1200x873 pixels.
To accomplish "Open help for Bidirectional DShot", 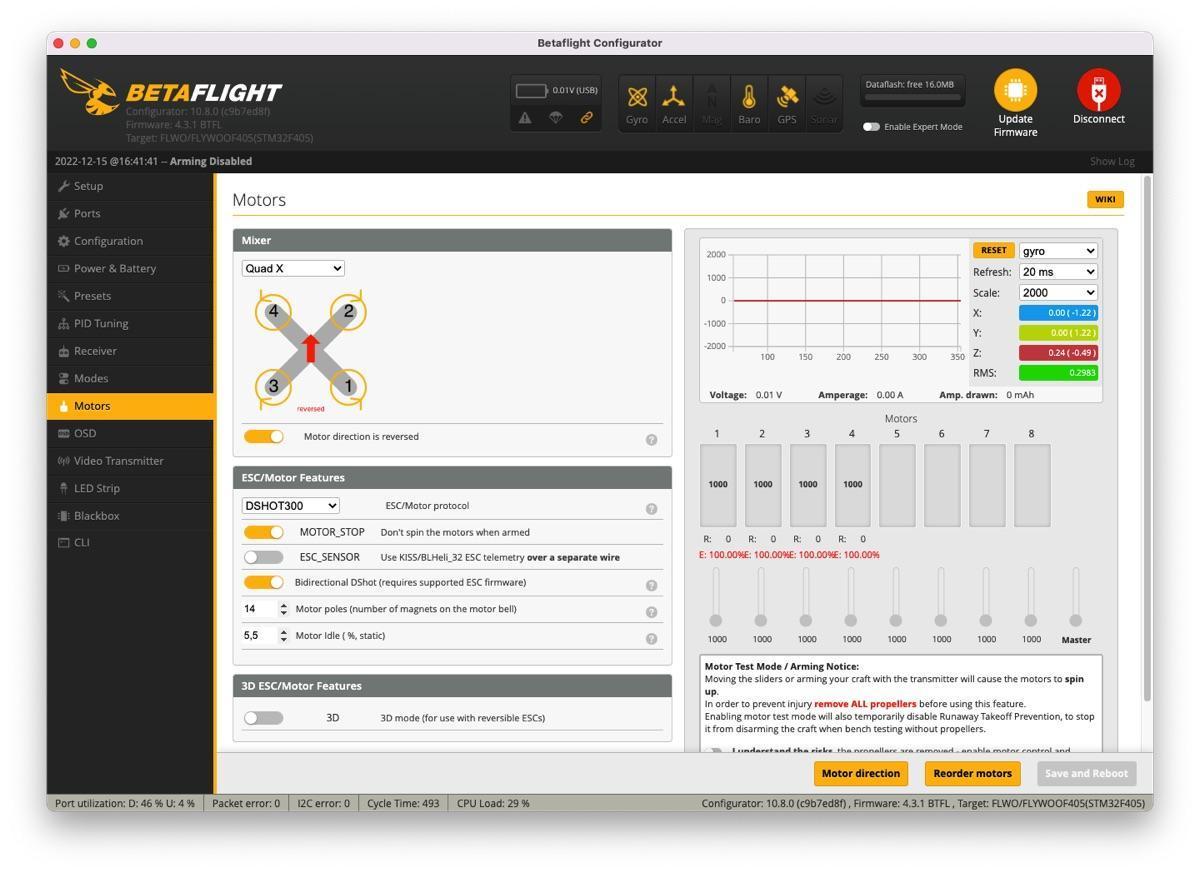I will coord(651,585).
